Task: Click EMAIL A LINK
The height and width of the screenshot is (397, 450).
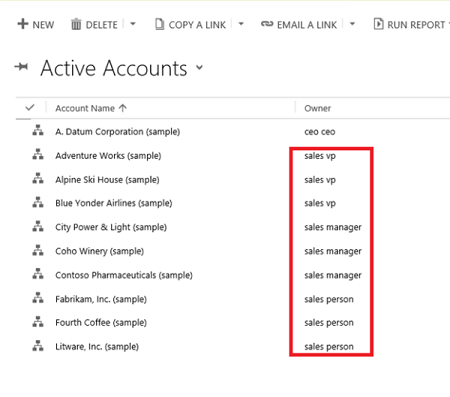Action: [299, 24]
